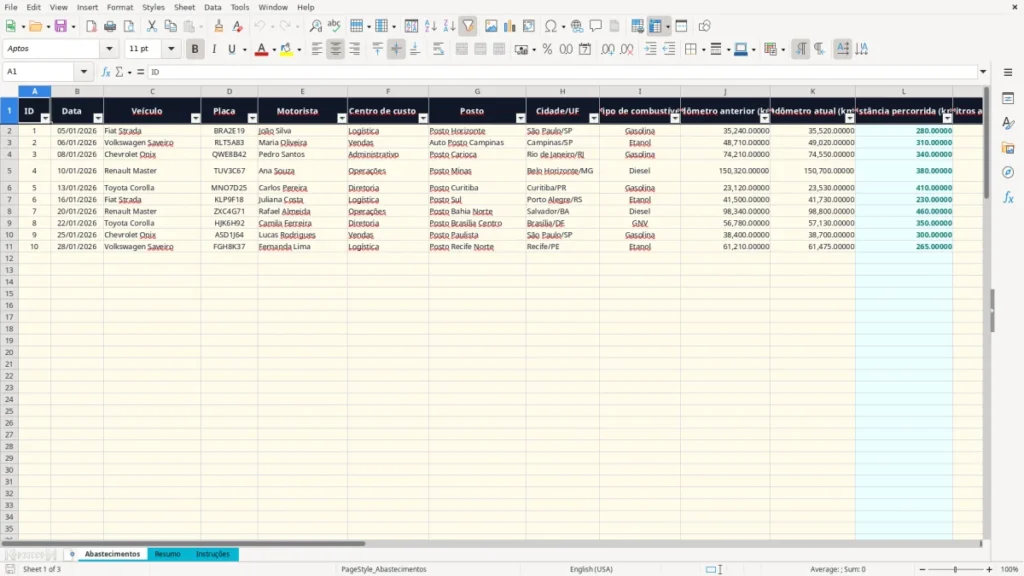Open the font size dropdown
1024x576 pixels.
tap(171, 49)
